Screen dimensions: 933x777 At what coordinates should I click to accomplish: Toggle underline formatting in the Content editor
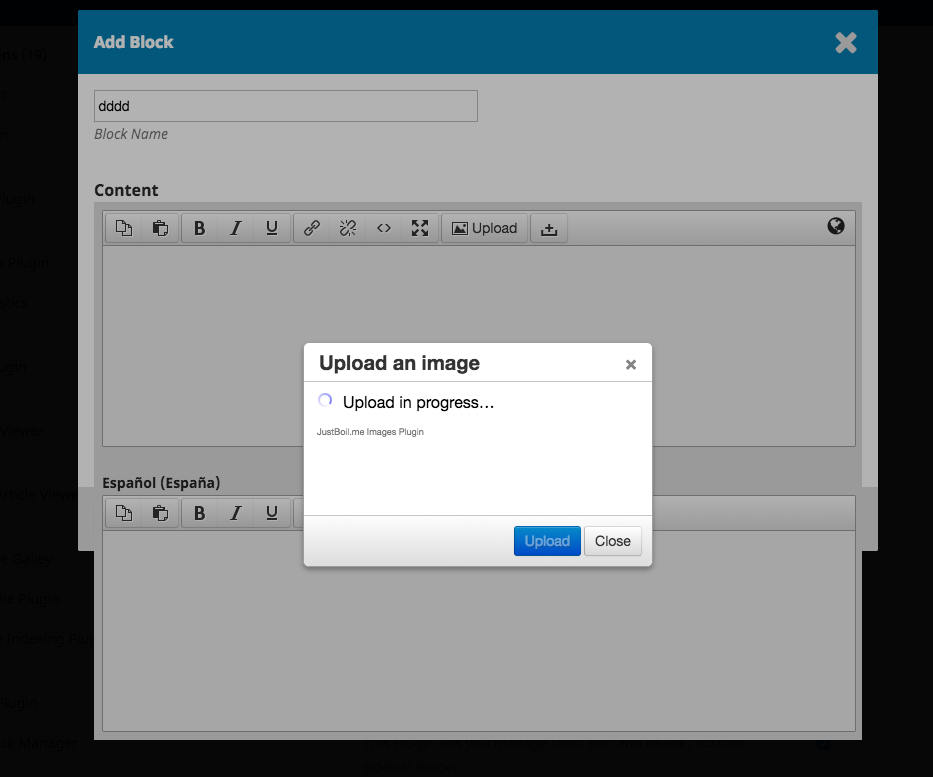[271, 227]
